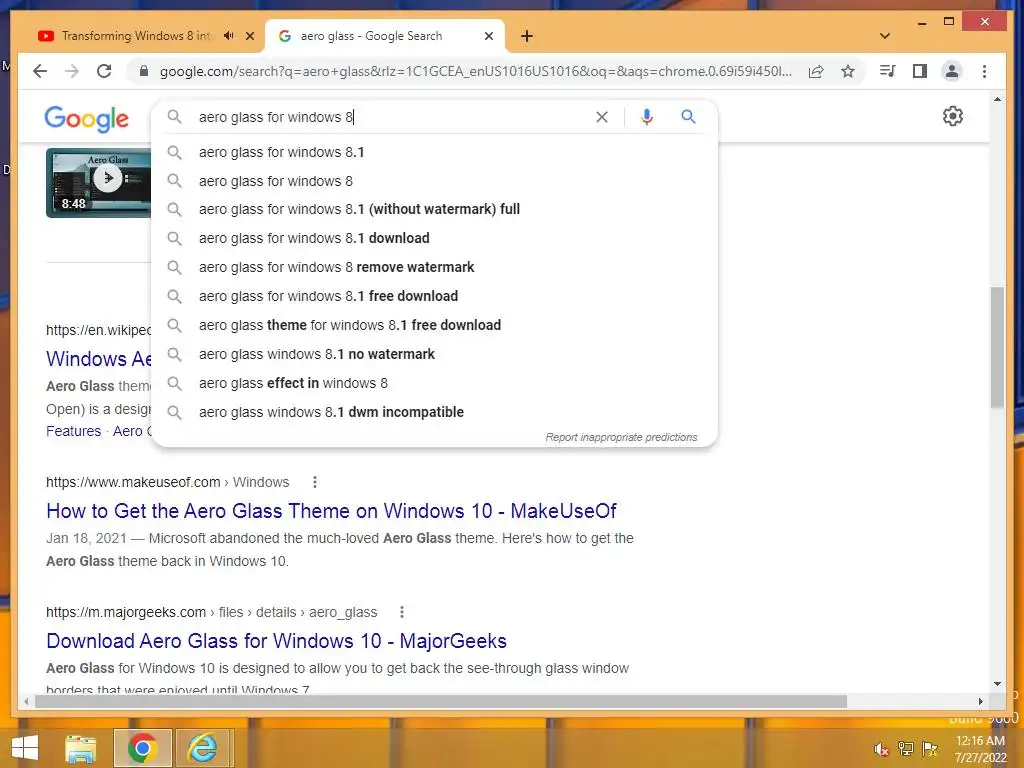Image resolution: width=1024 pixels, height=768 pixels.
Task: Pick suggestion windows 8.1 dwm incompatible
Action: [x=434, y=412]
